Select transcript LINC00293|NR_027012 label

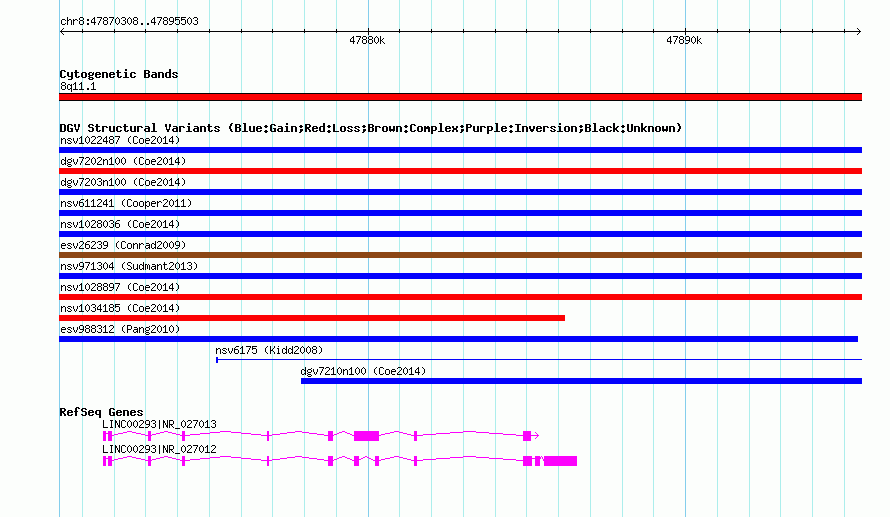(159, 449)
